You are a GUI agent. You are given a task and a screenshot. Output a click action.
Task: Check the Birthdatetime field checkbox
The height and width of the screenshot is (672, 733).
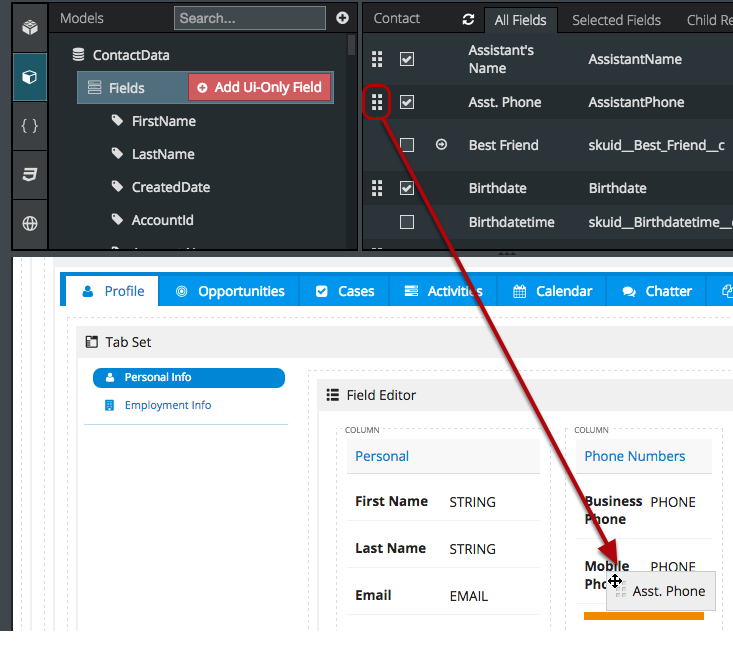click(407, 222)
